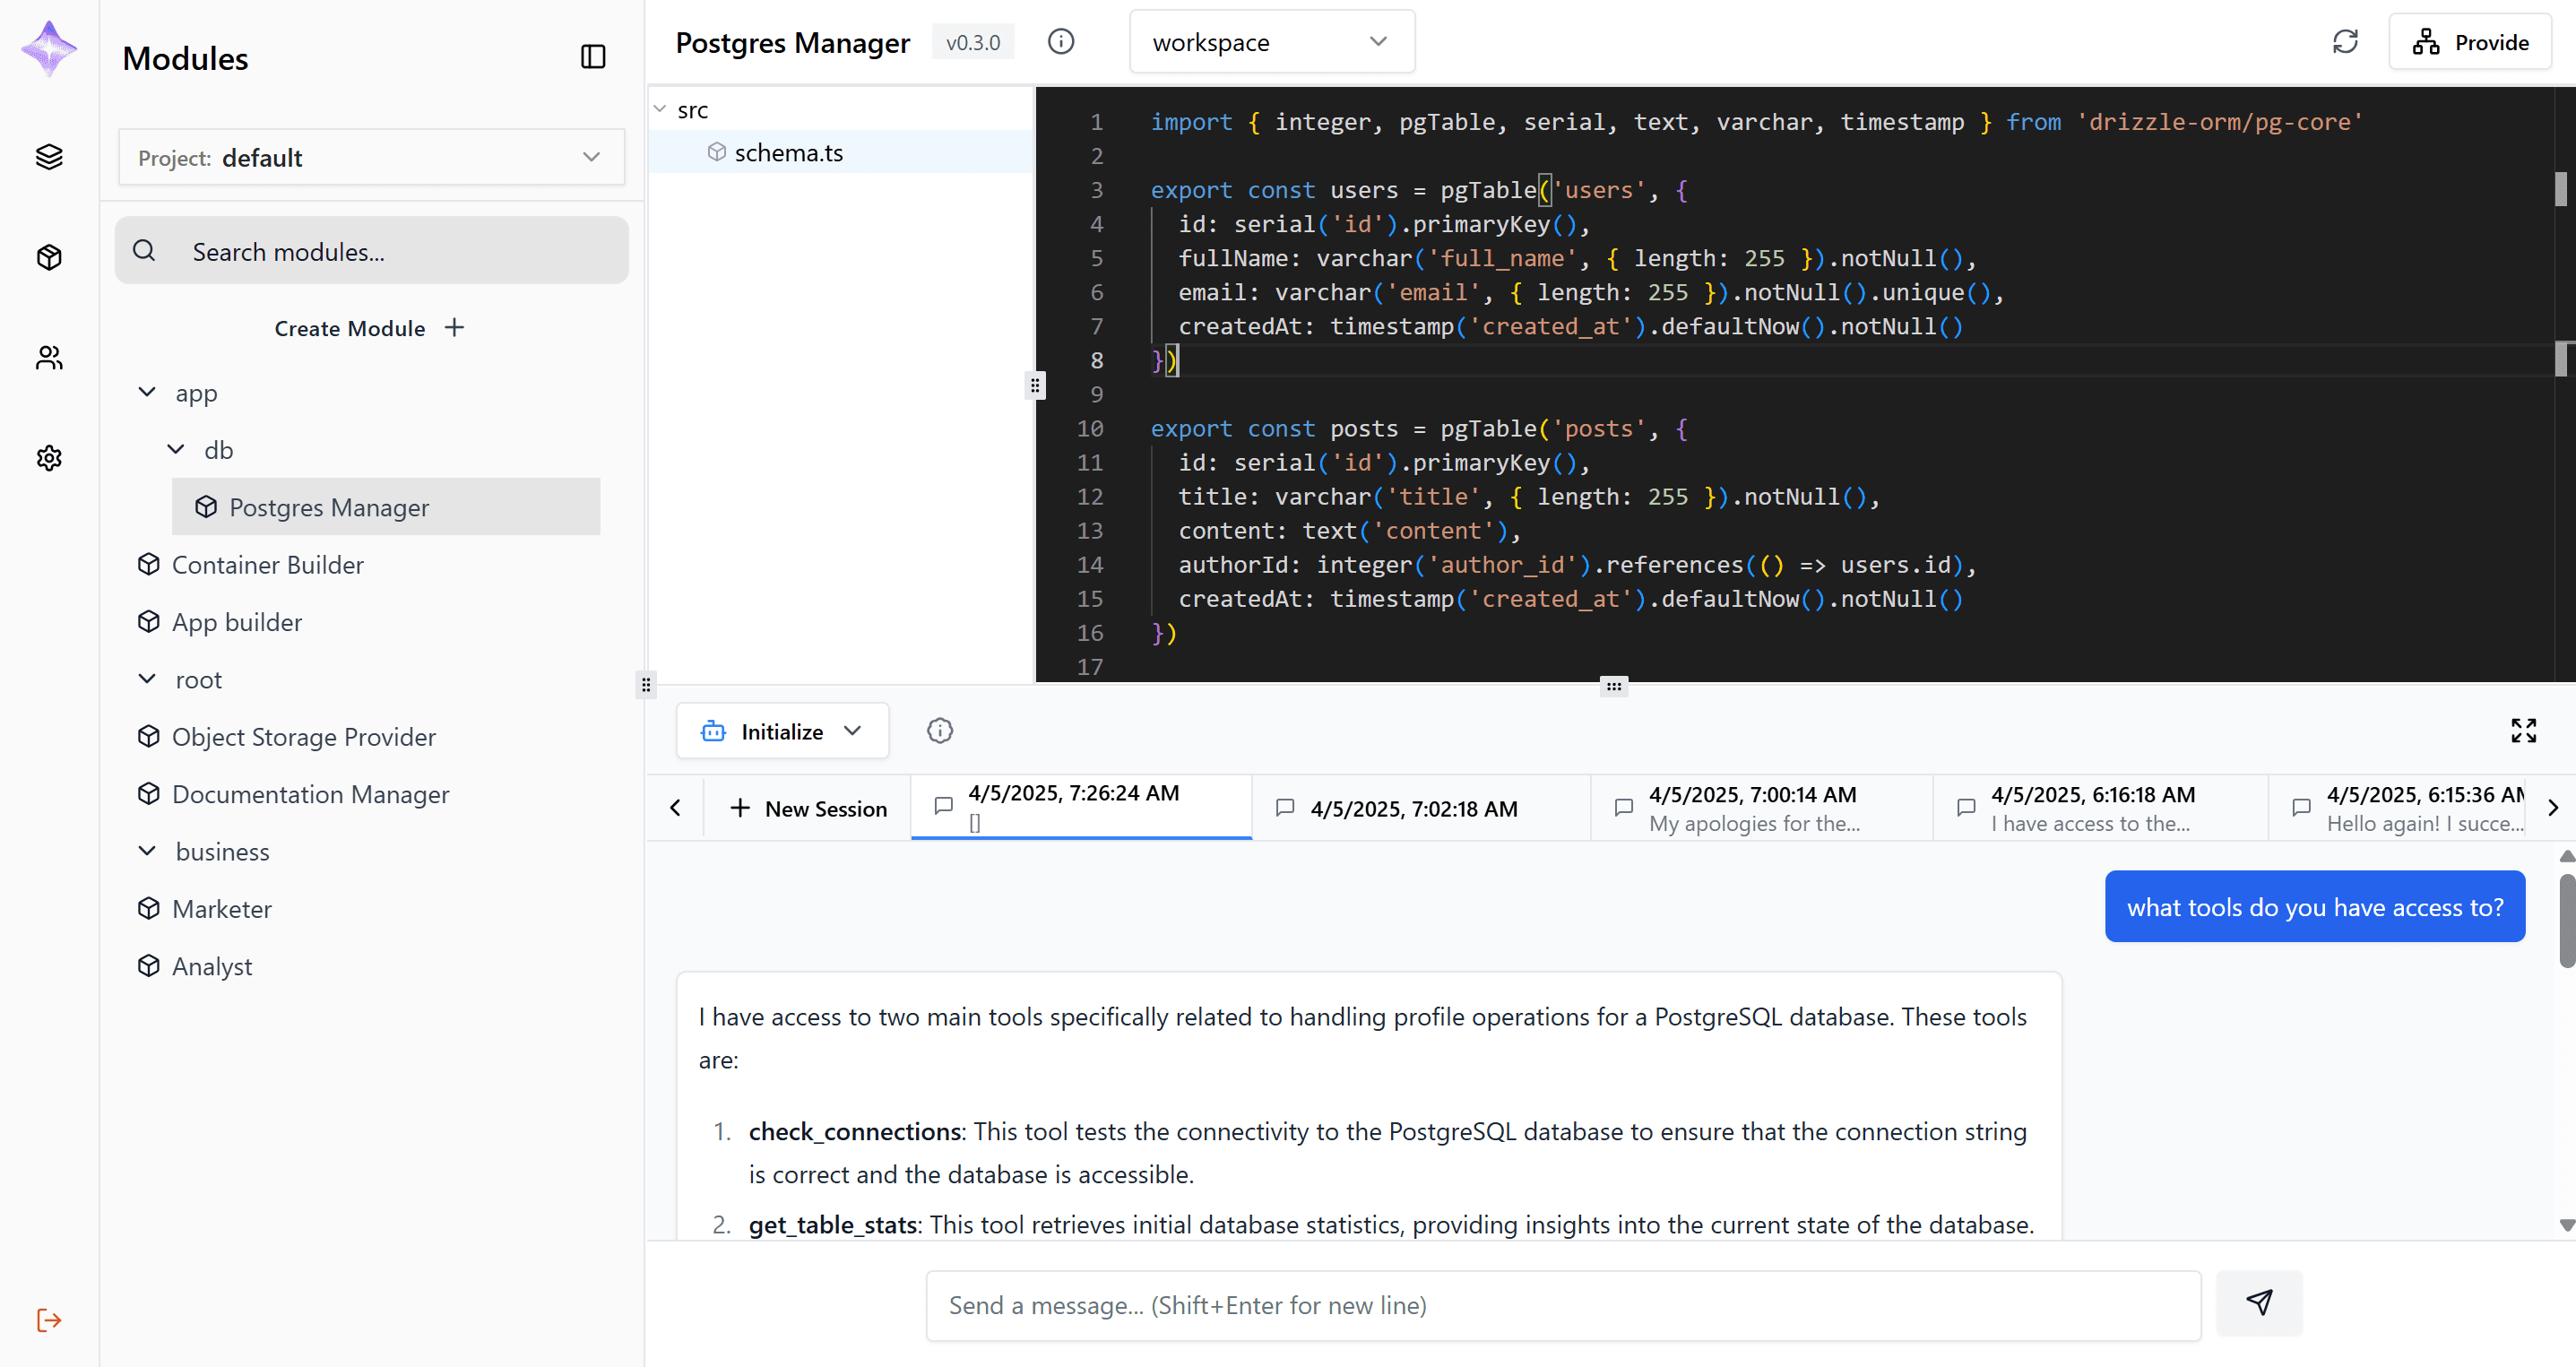Click the info icon next to v0.3.0
The height and width of the screenshot is (1367, 2576).
click(x=1061, y=41)
